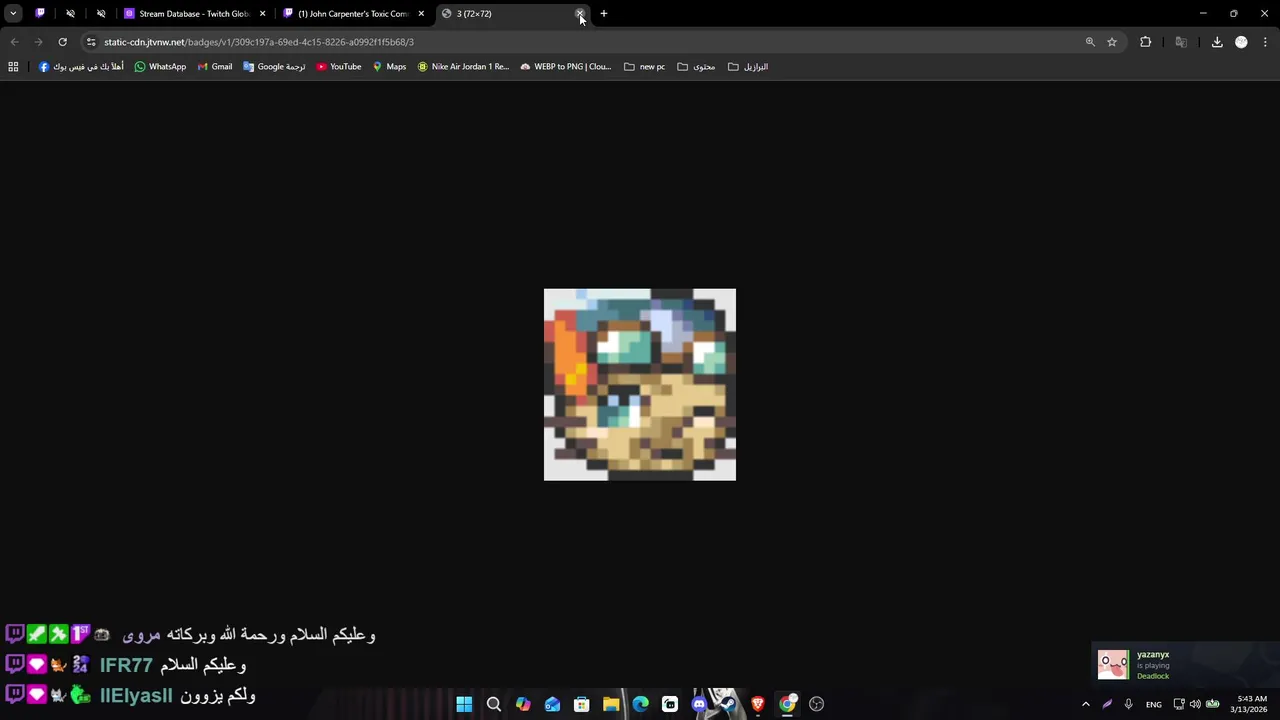Open the Extensions puzzle menu
Image resolution: width=1280 pixels, height=720 pixels.
[x=1146, y=42]
